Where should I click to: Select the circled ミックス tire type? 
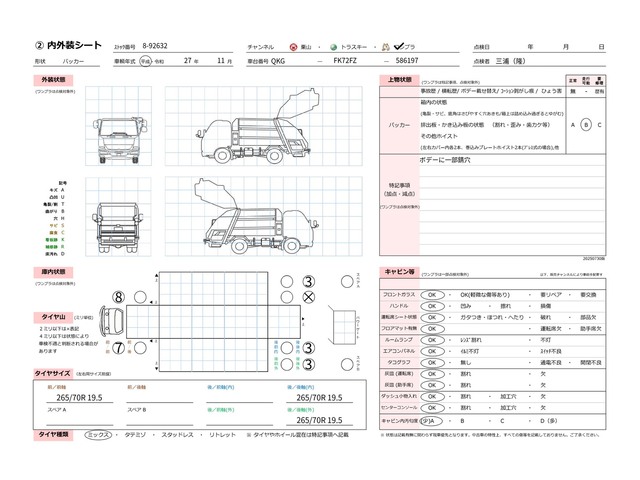point(99,435)
